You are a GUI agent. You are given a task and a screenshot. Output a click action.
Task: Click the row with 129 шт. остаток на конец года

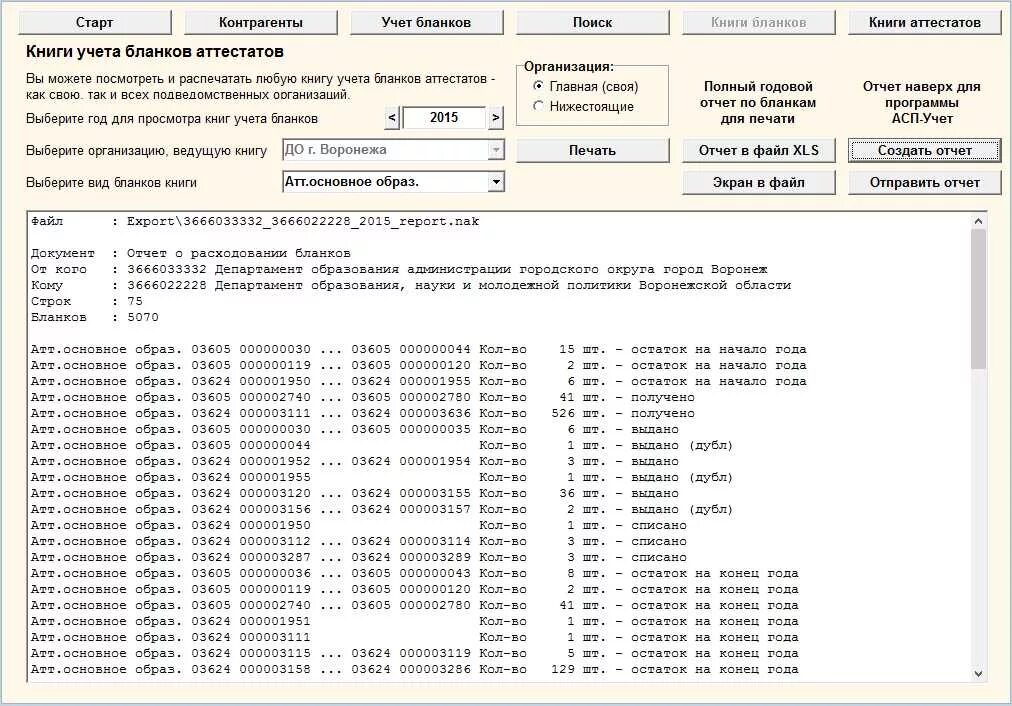[414, 669]
